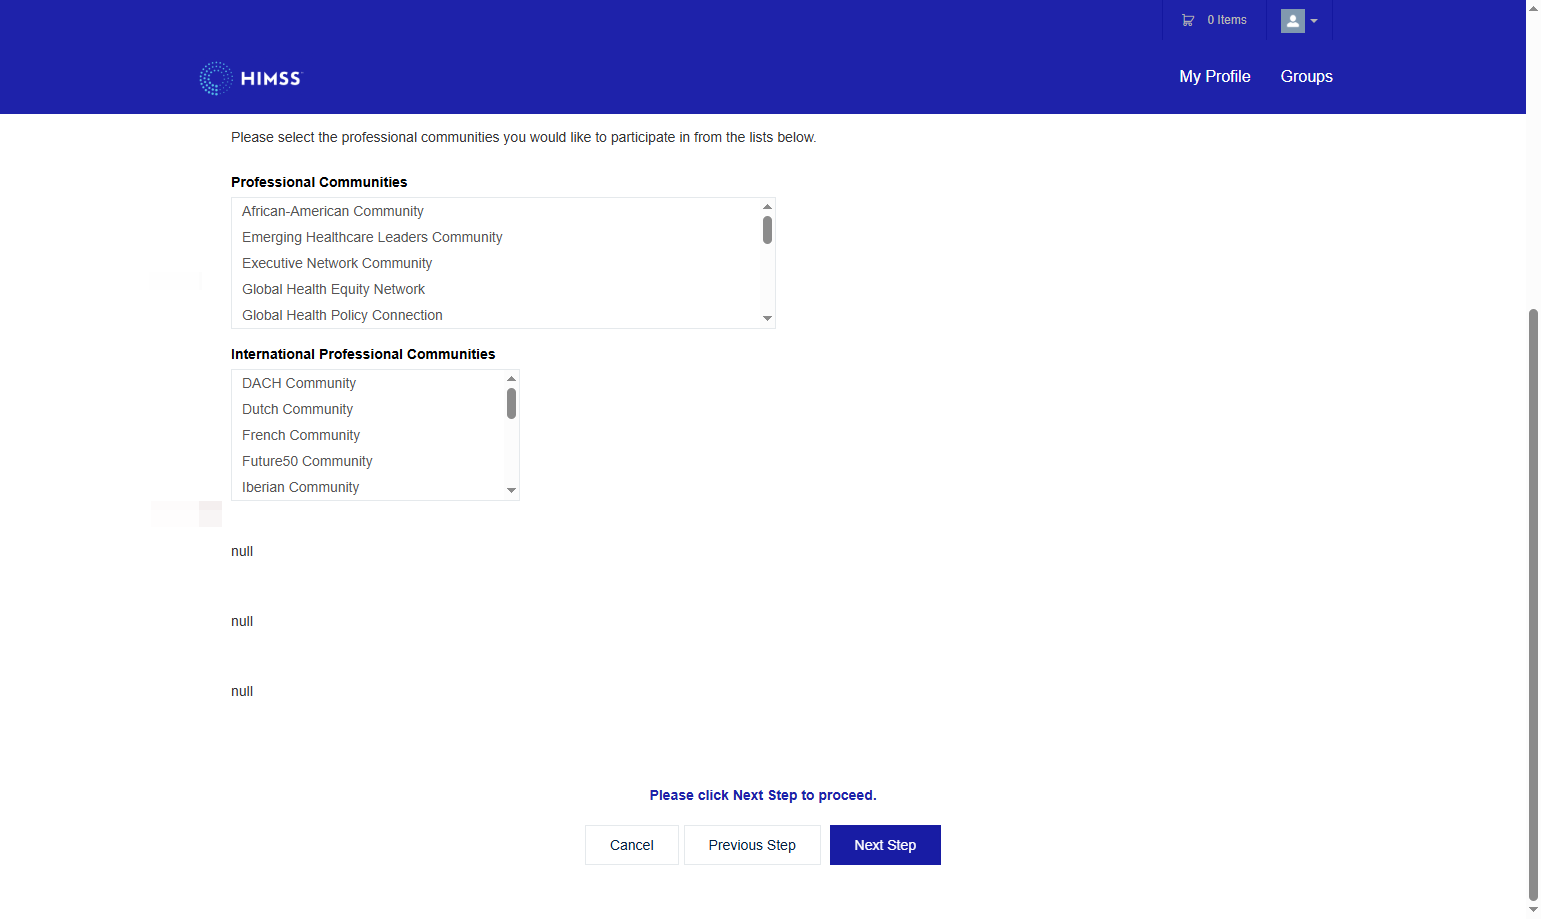This screenshot has width=1541, height=919.
Task: Select Iberian Community
Action: click(368, 487)
